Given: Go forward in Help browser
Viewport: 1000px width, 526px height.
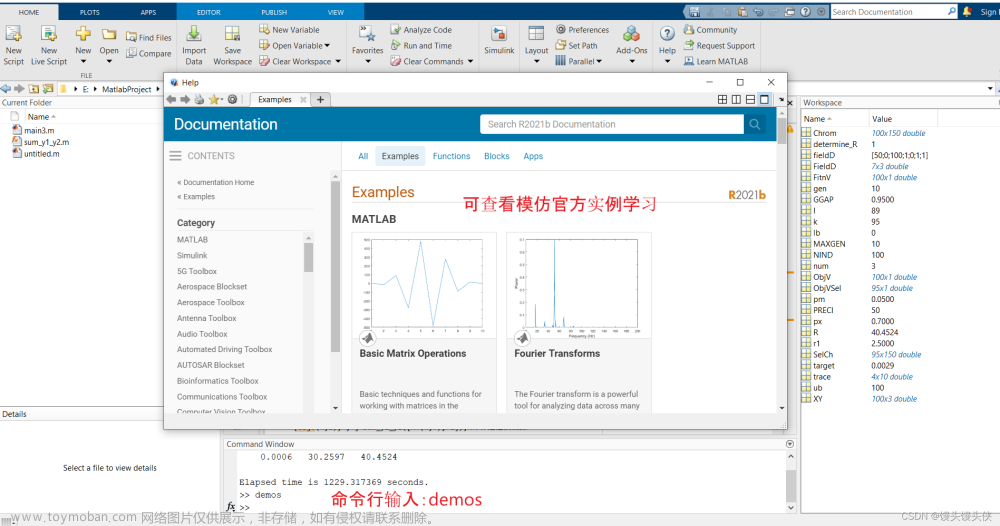Looking at the screenshot, I should 185,99.
